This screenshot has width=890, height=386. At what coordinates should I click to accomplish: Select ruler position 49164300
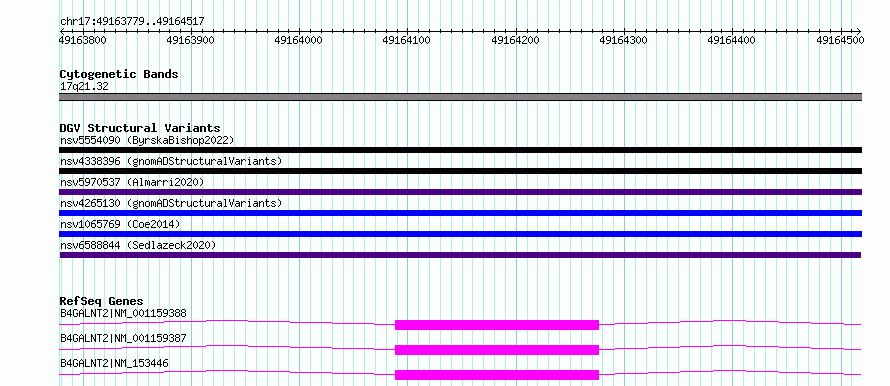click(x=624, y=40)
